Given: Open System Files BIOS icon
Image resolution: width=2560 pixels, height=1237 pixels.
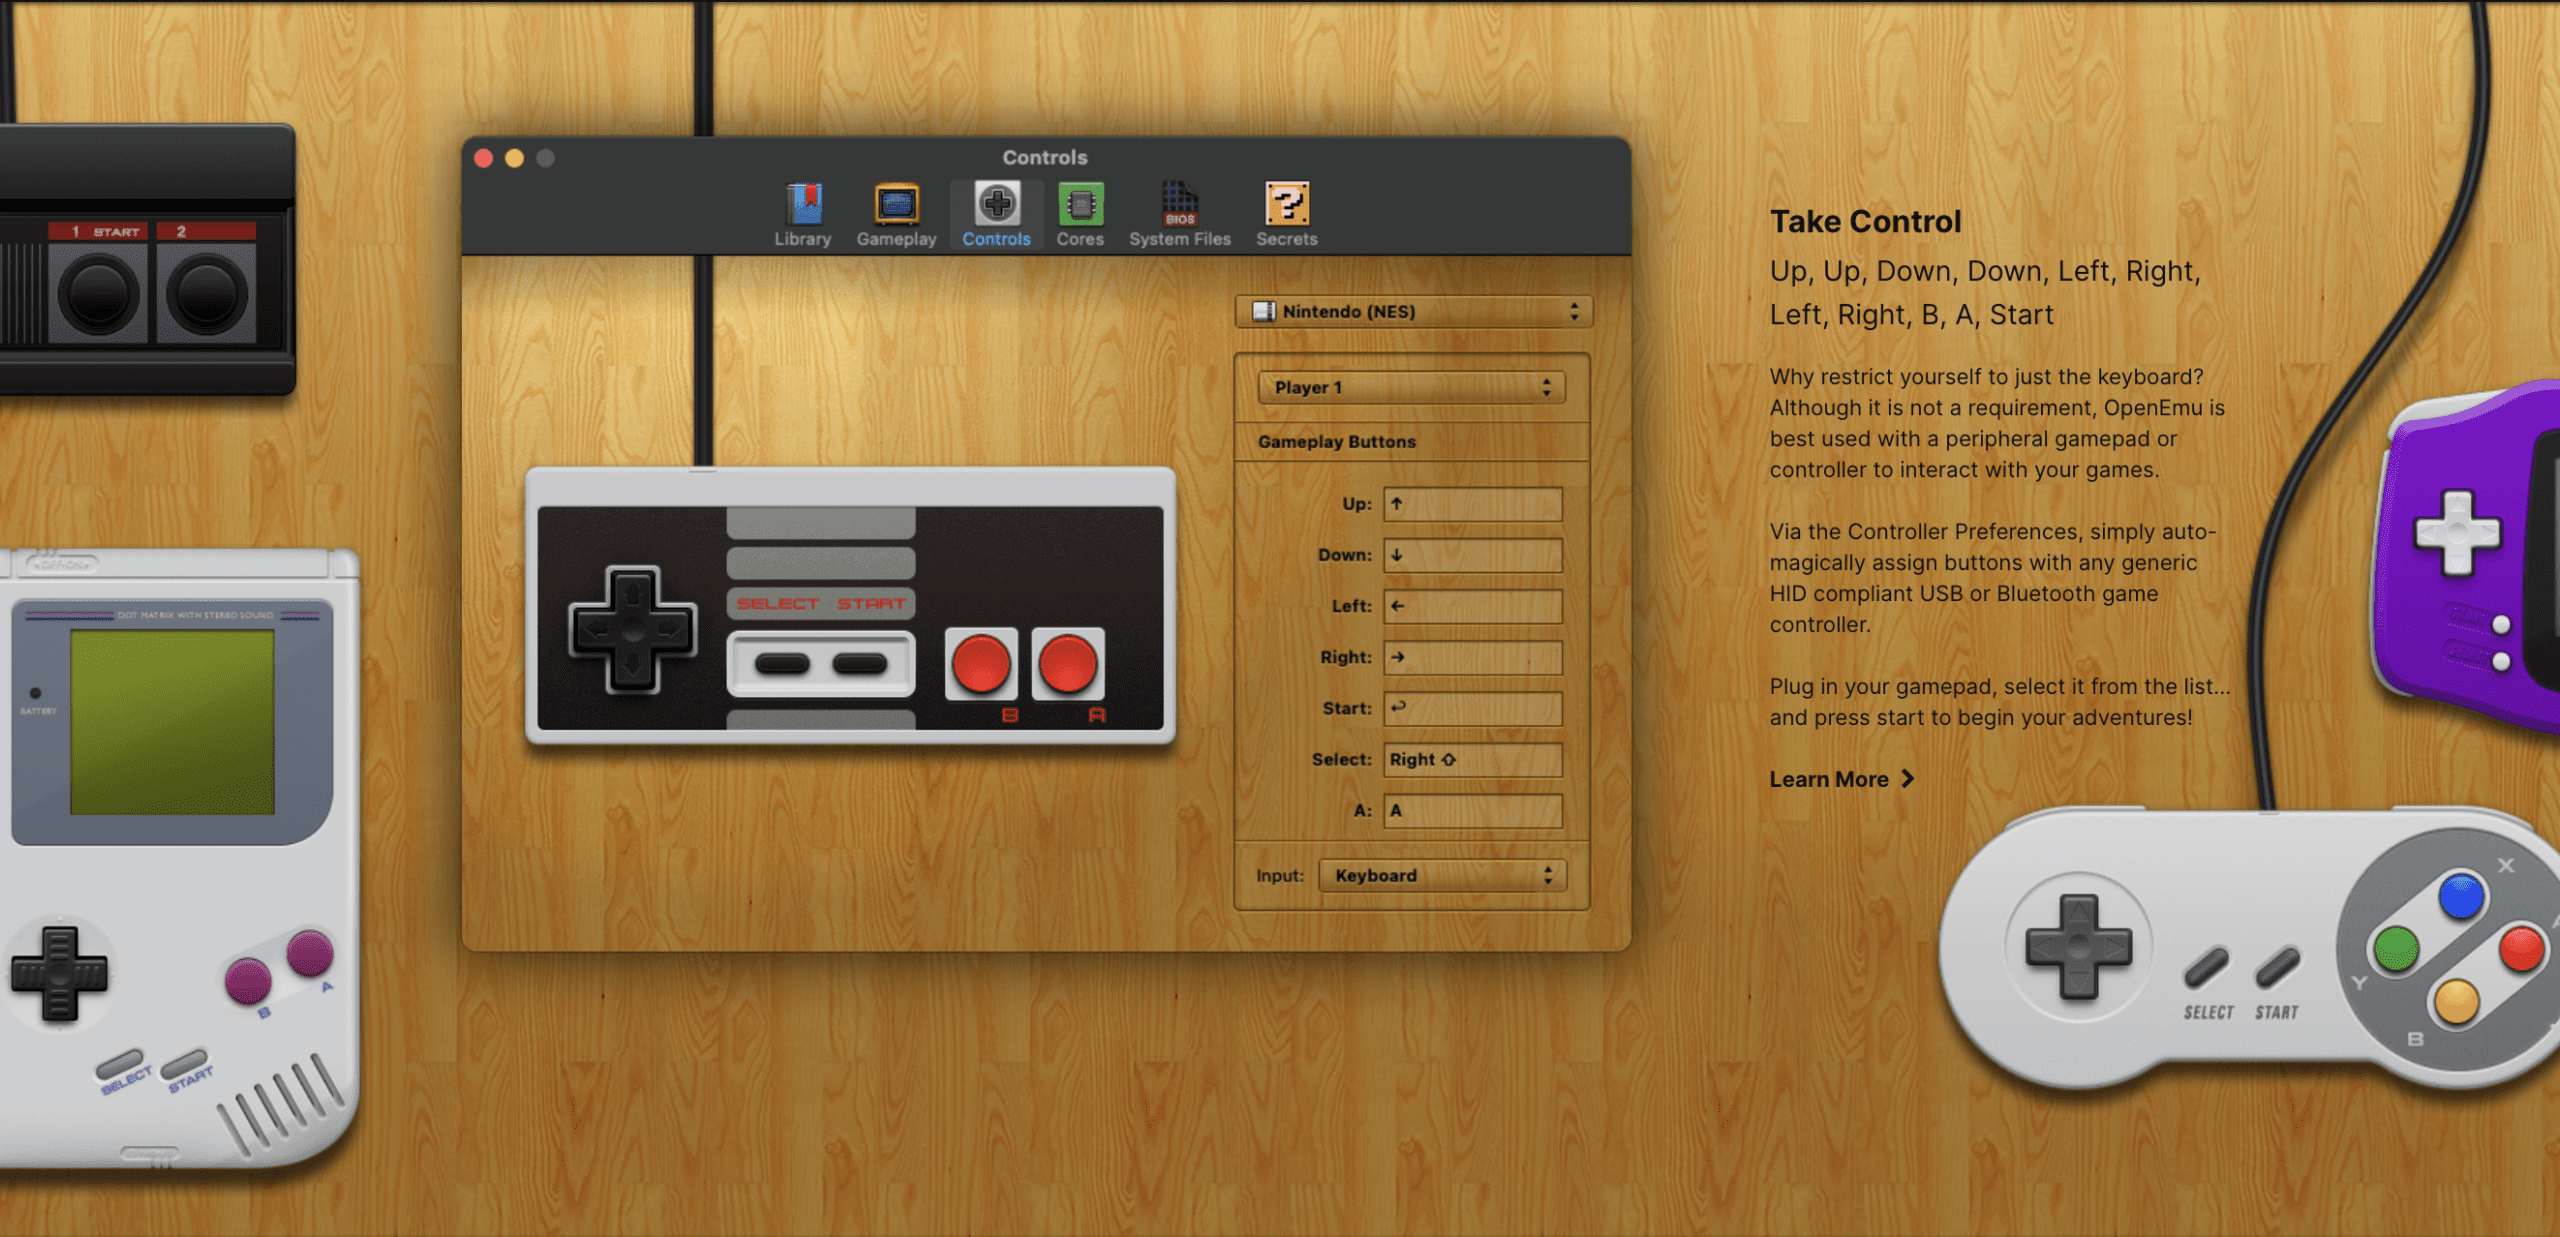Looking at the screenshot, I should click(x=1179, y=205).
